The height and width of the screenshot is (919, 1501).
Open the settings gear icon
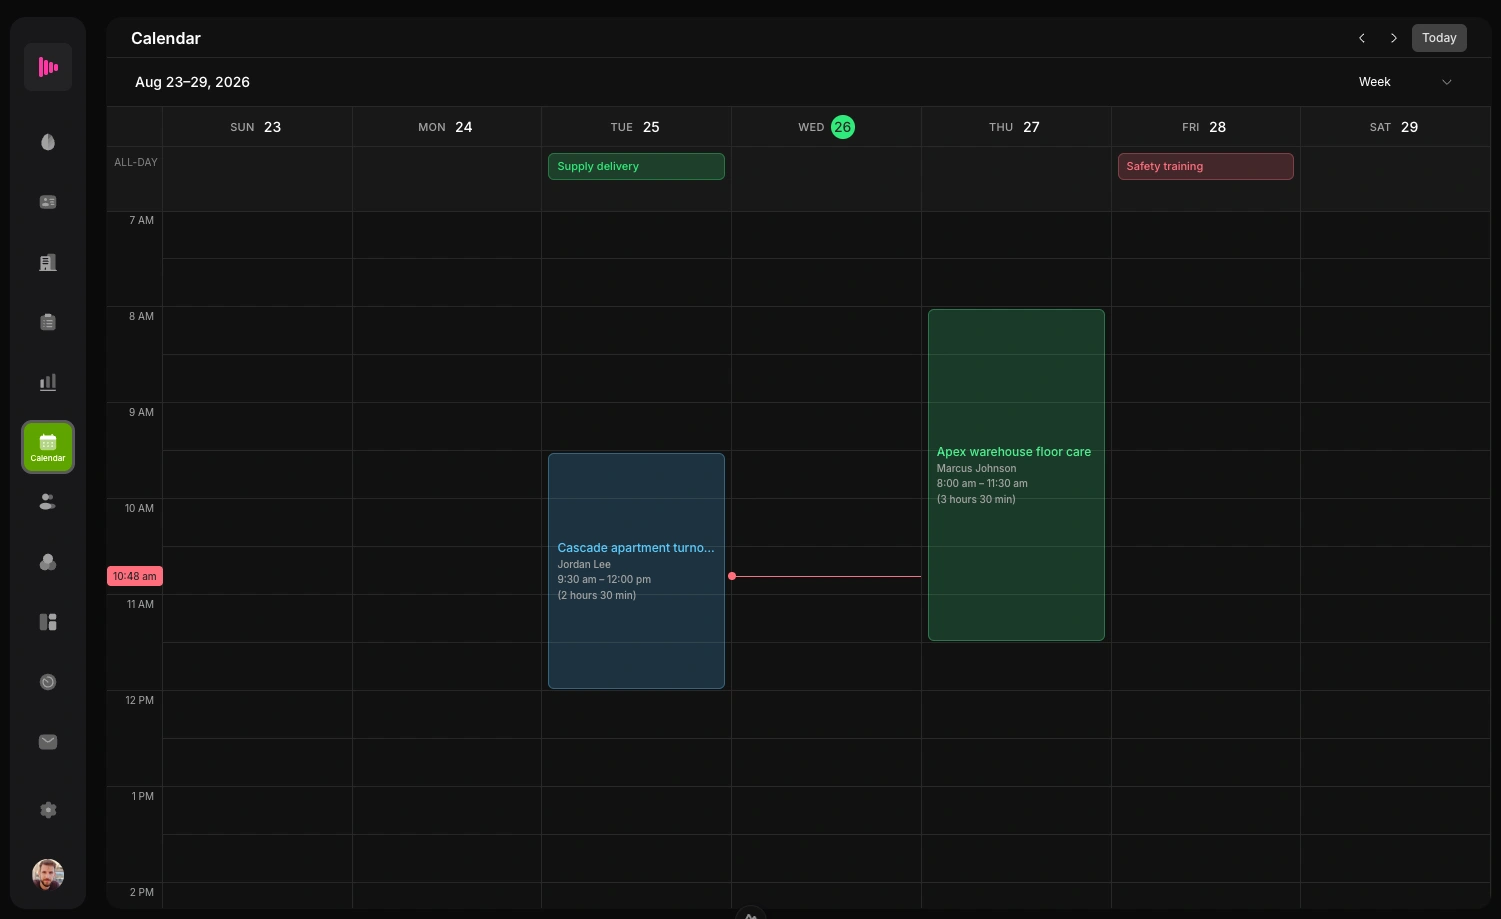[48, 810]
